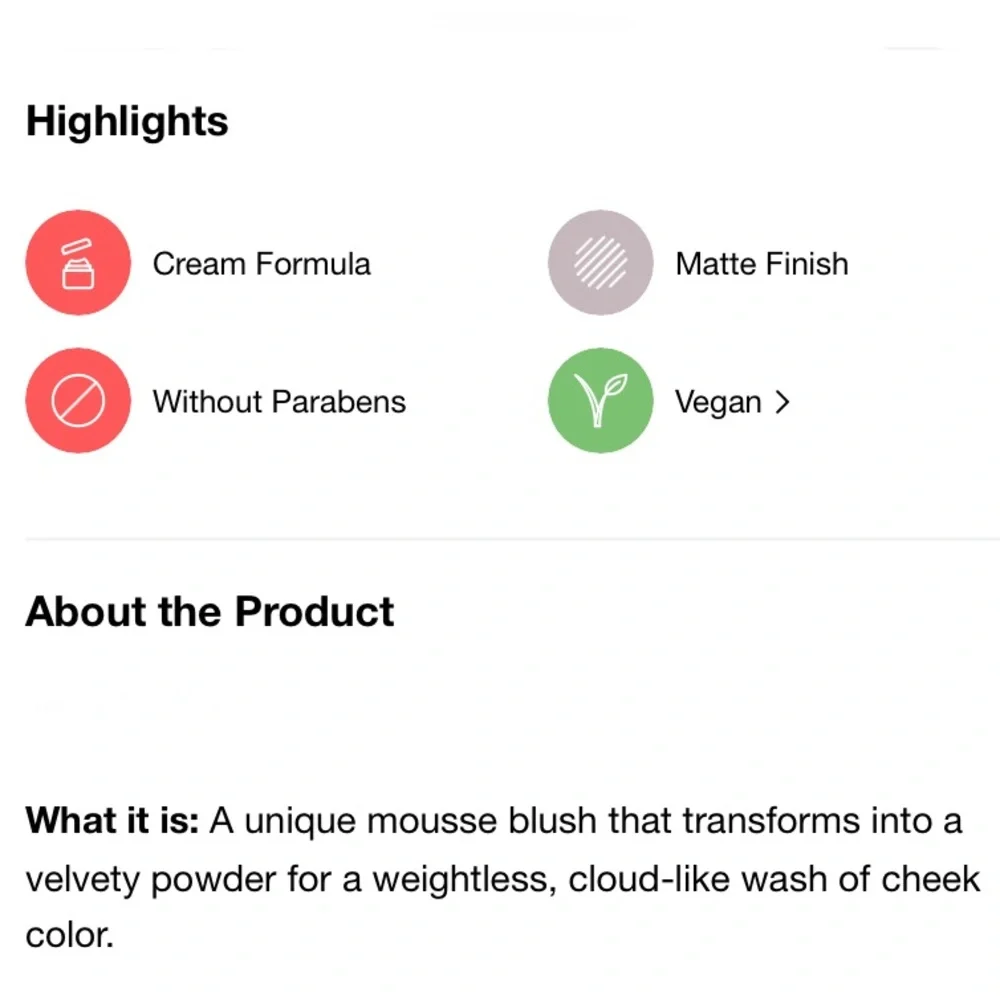Tap the Cream Formula jar icon

78,263
